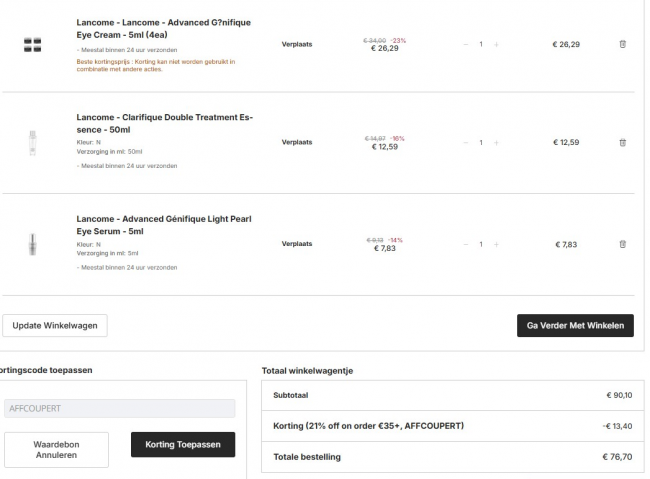
Task: Click Verplaats for the Eye Cream item
Action: tap(296, 44)
